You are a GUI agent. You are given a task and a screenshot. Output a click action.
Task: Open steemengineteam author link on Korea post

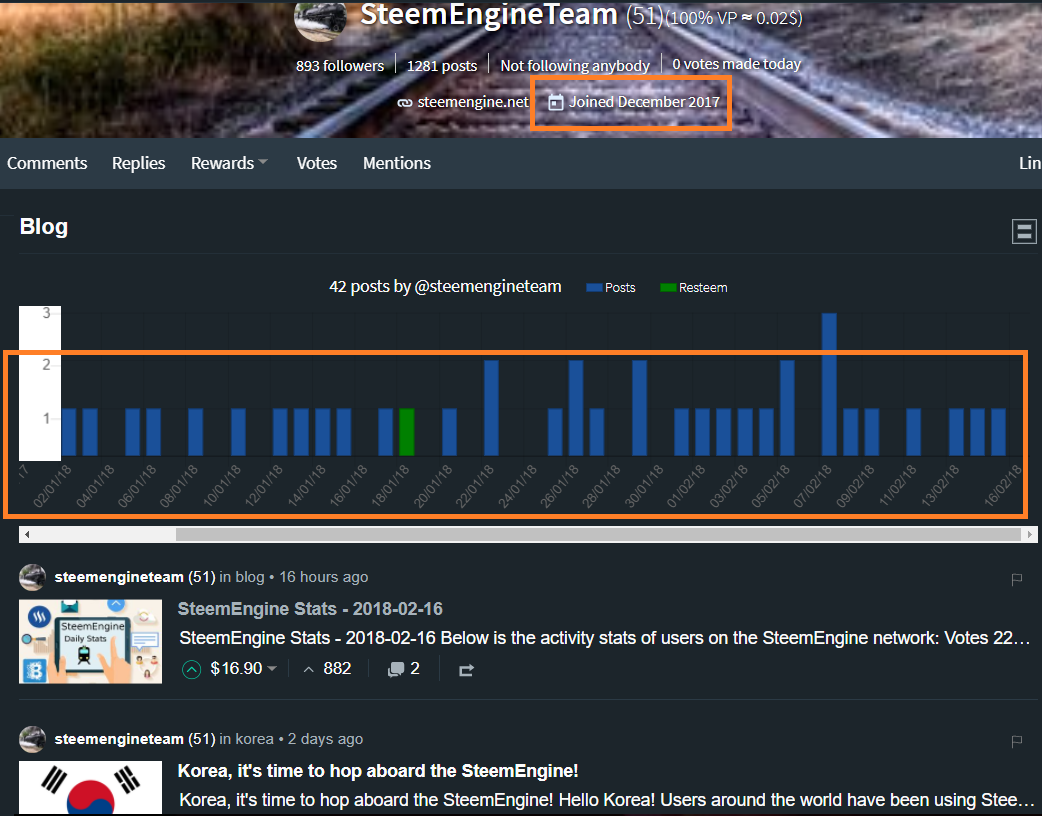coord(118,739)
